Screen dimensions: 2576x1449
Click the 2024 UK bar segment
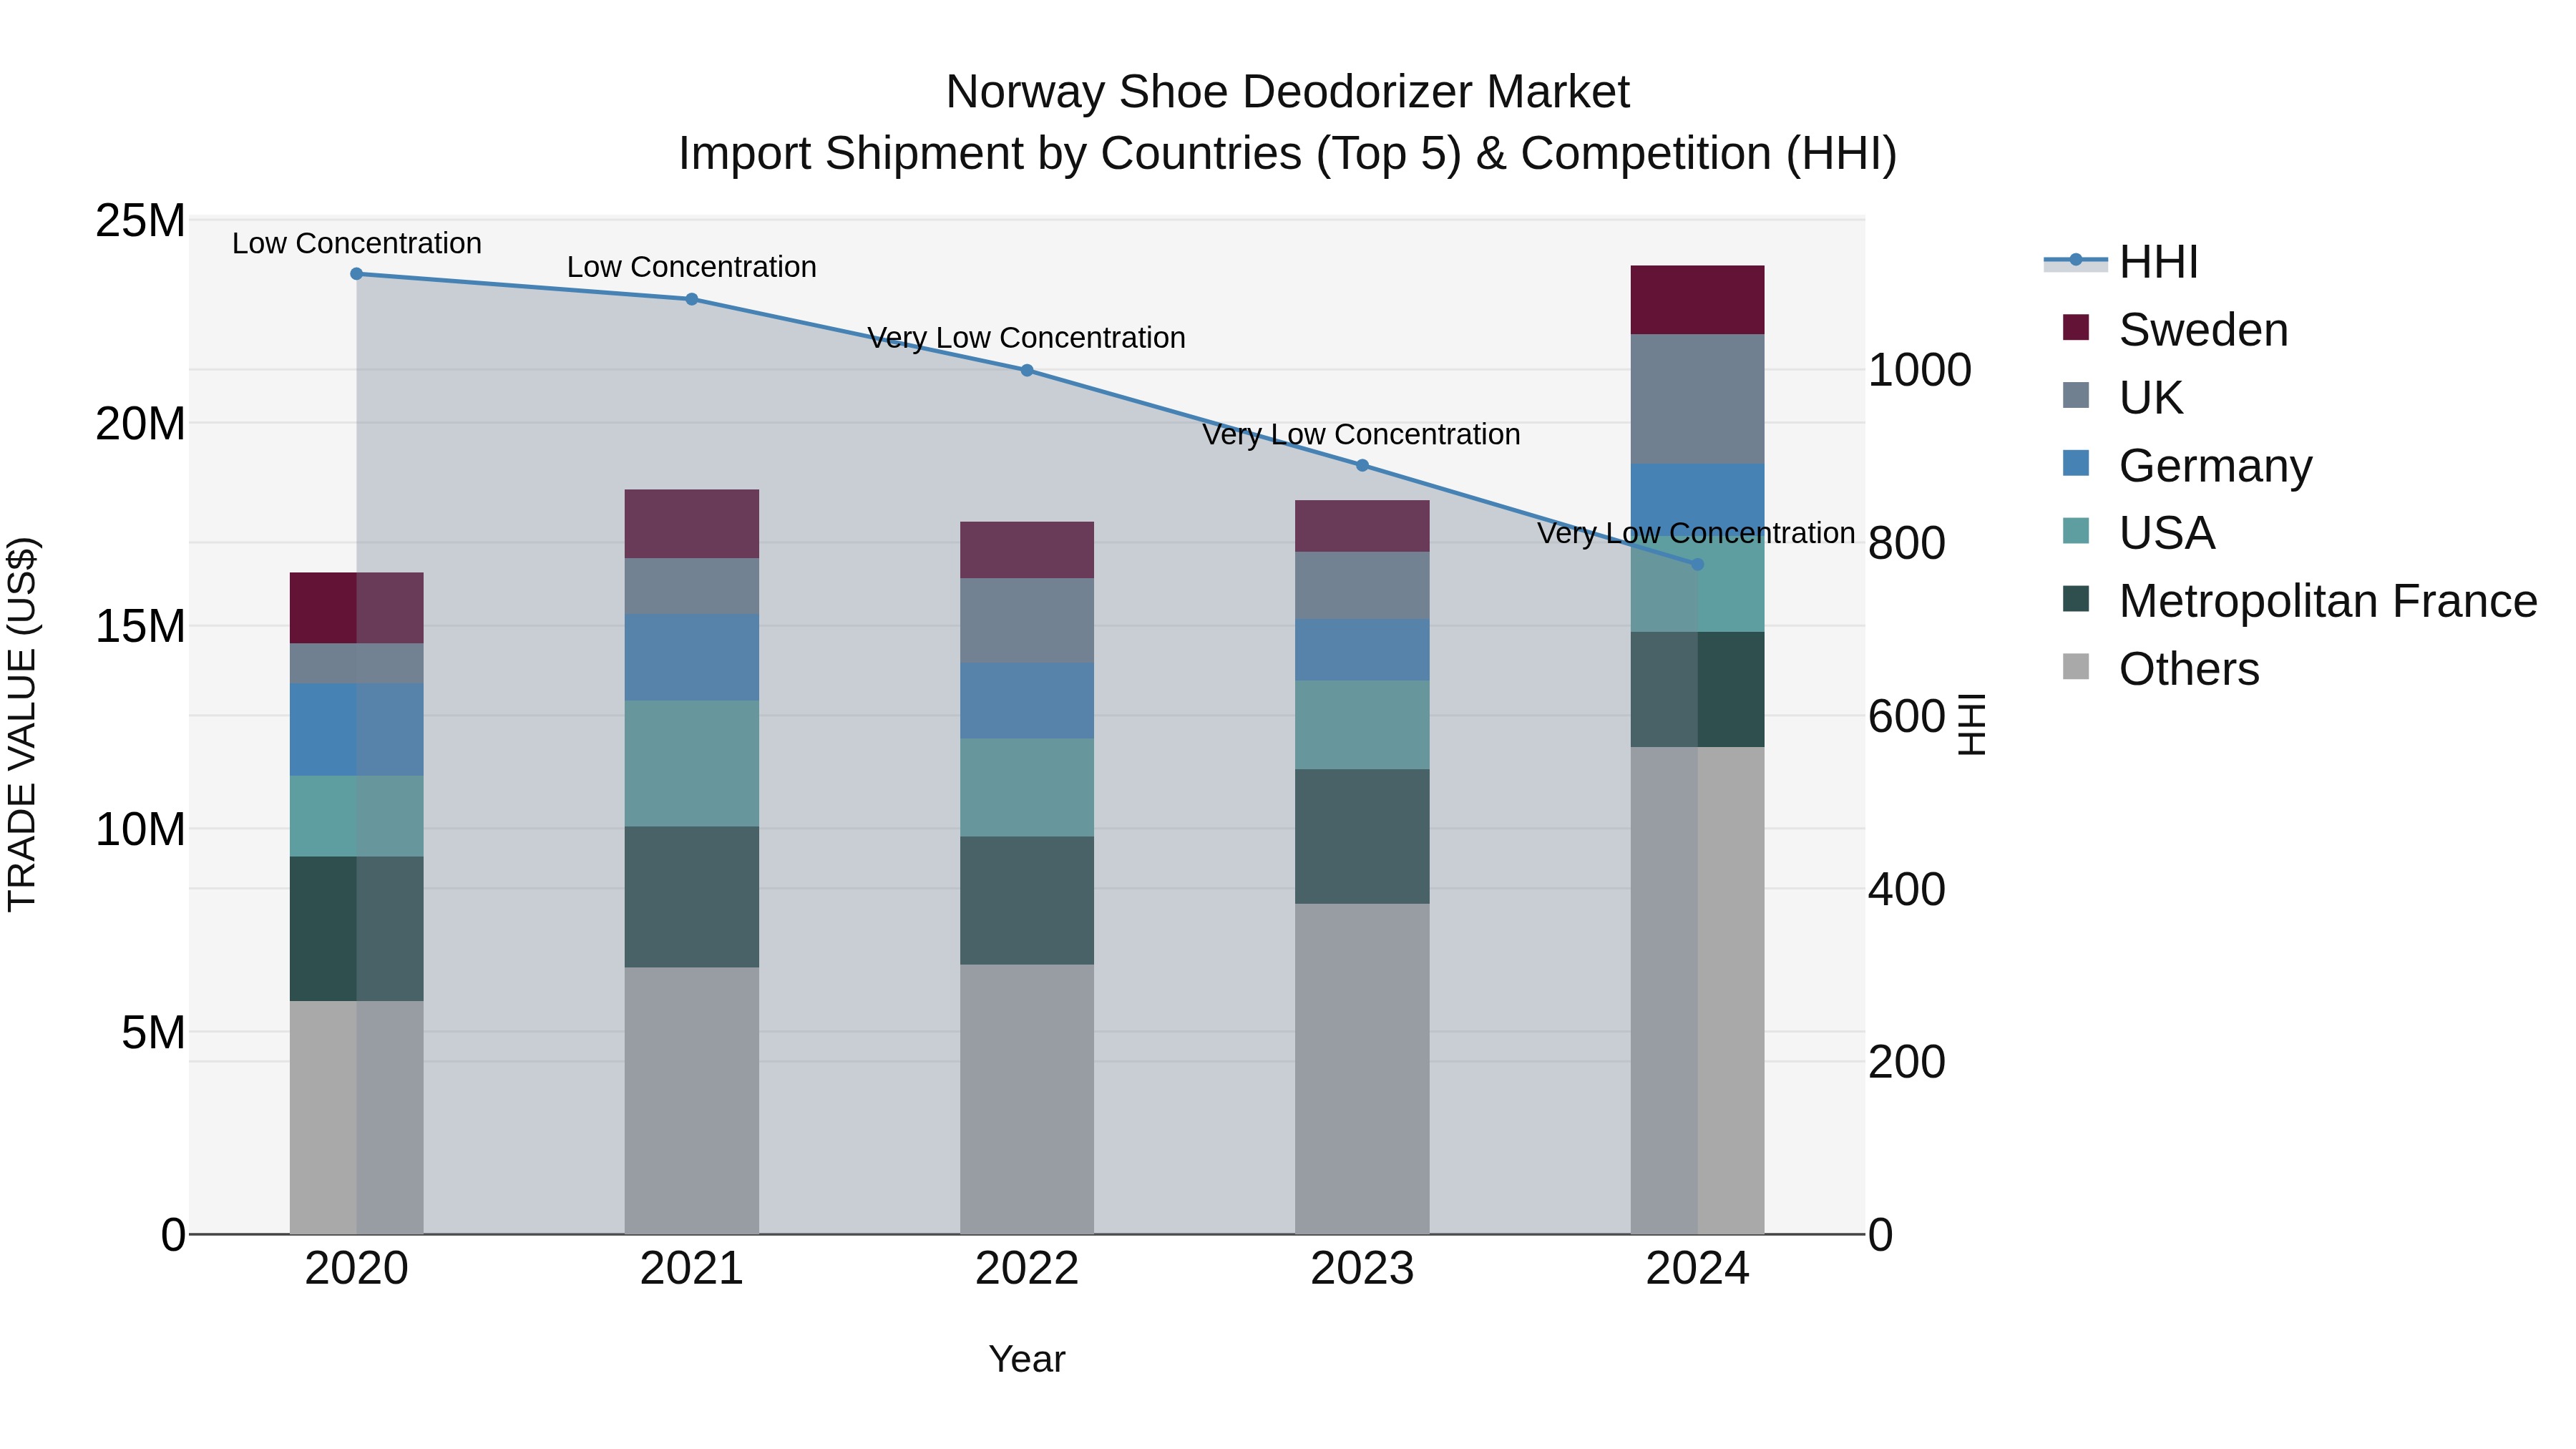[1697, 399]
